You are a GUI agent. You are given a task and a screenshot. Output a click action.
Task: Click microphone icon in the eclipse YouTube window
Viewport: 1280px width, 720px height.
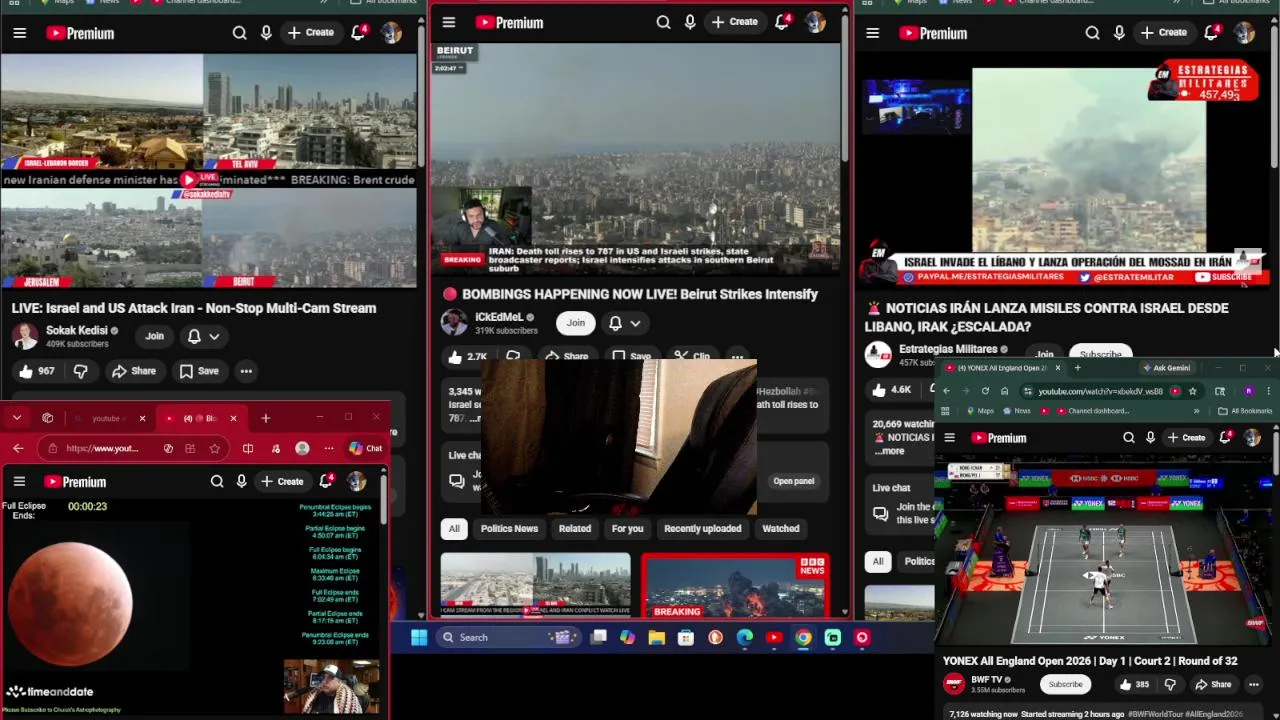click(241, 482)
